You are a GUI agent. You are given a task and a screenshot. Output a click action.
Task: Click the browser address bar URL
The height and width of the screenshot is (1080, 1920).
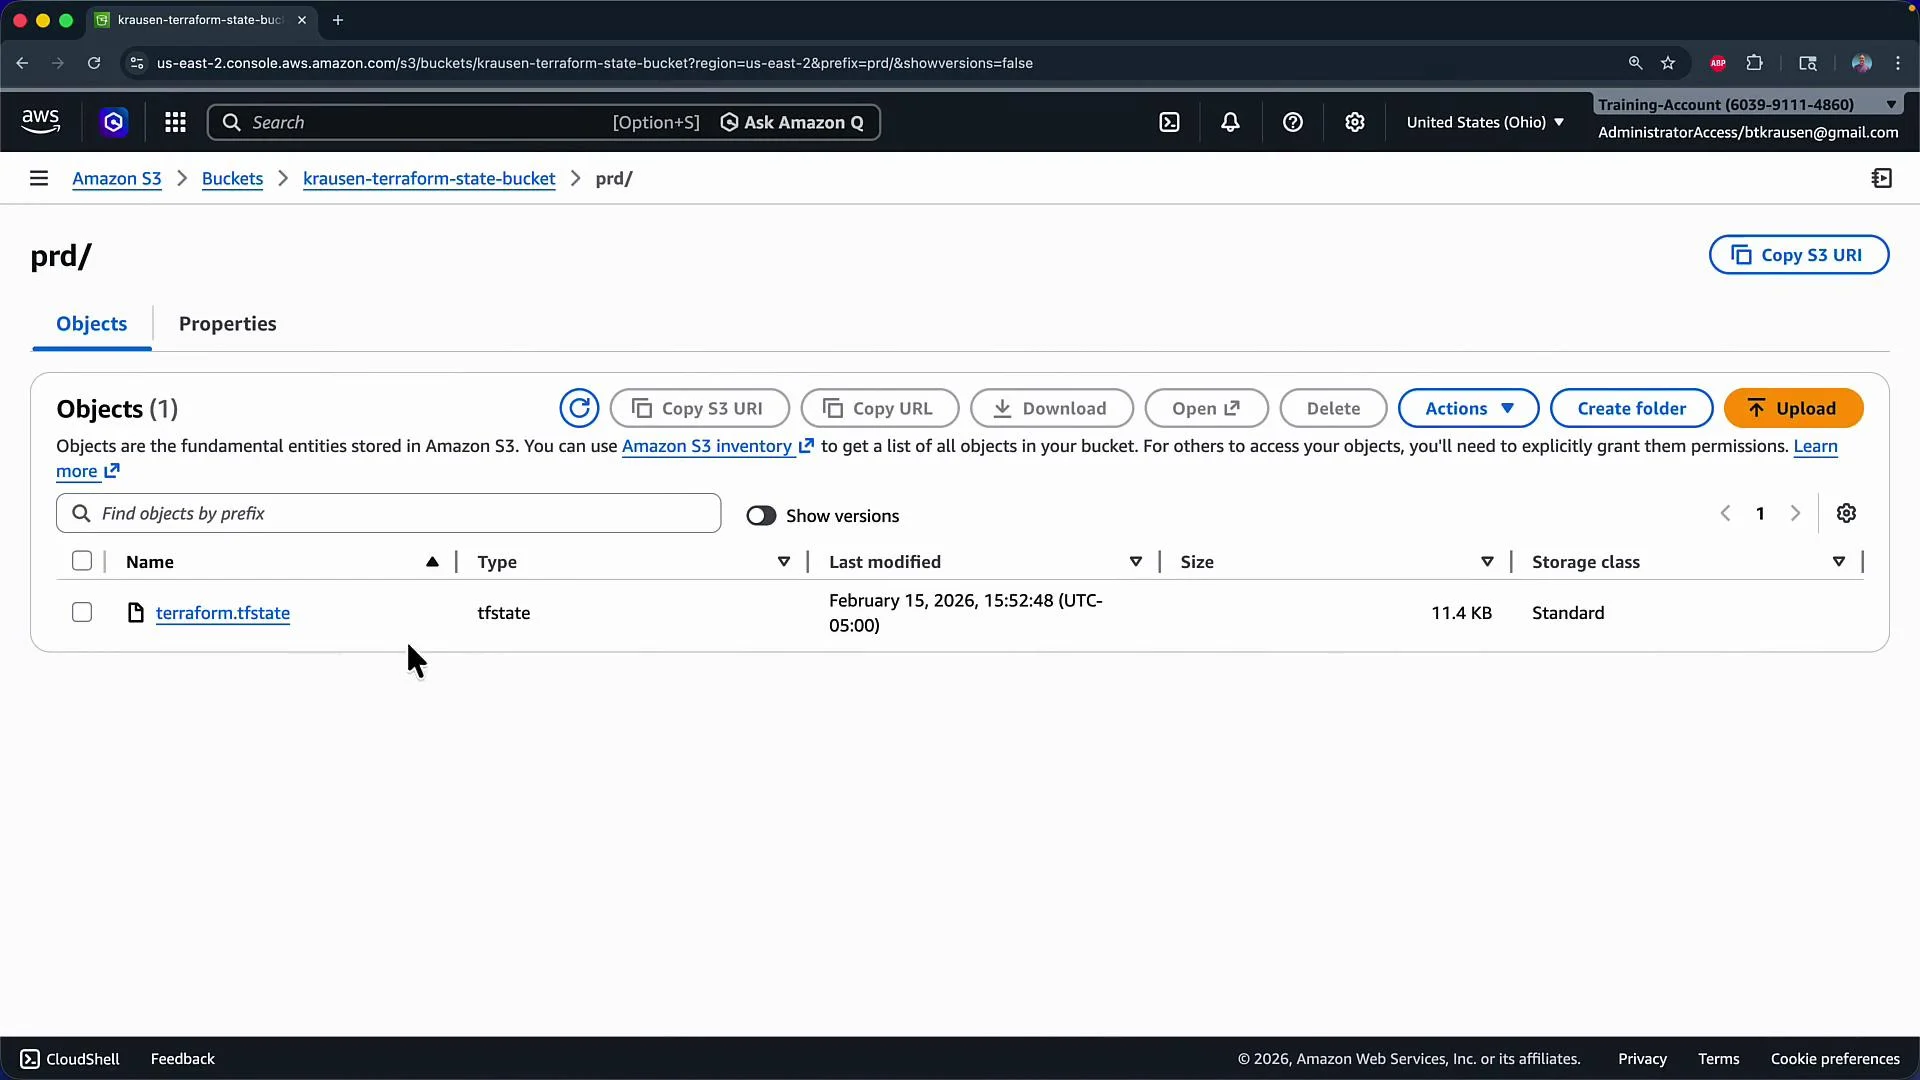594,63
